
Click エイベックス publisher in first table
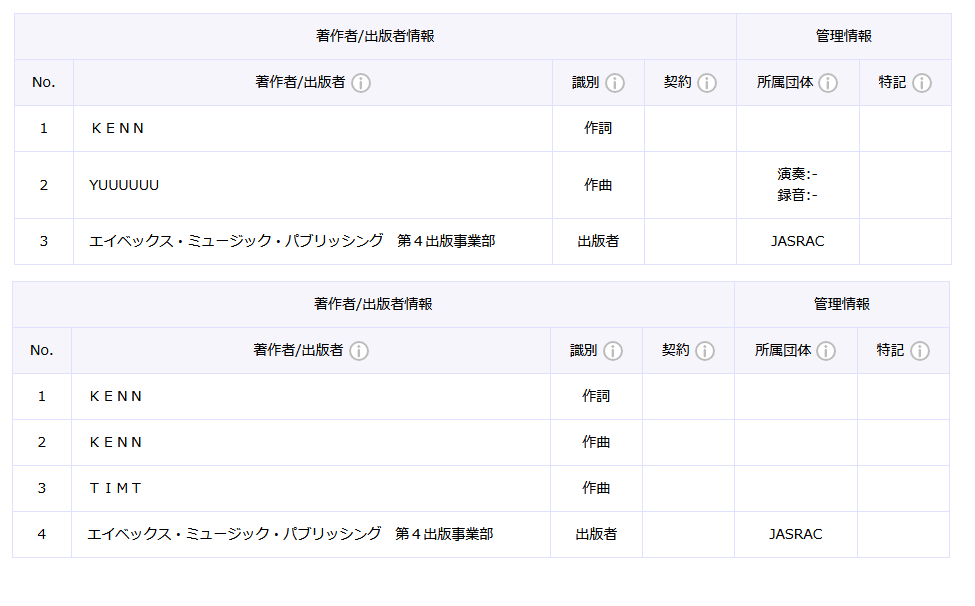point(292,241)
